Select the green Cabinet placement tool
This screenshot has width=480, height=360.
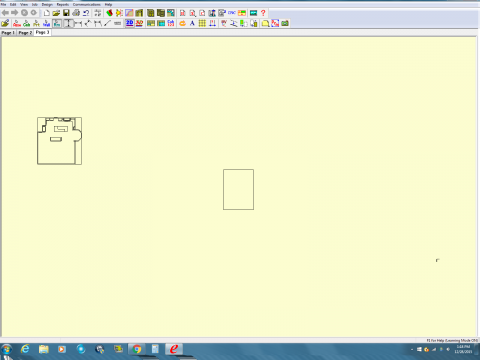click(x=27, y=23)
